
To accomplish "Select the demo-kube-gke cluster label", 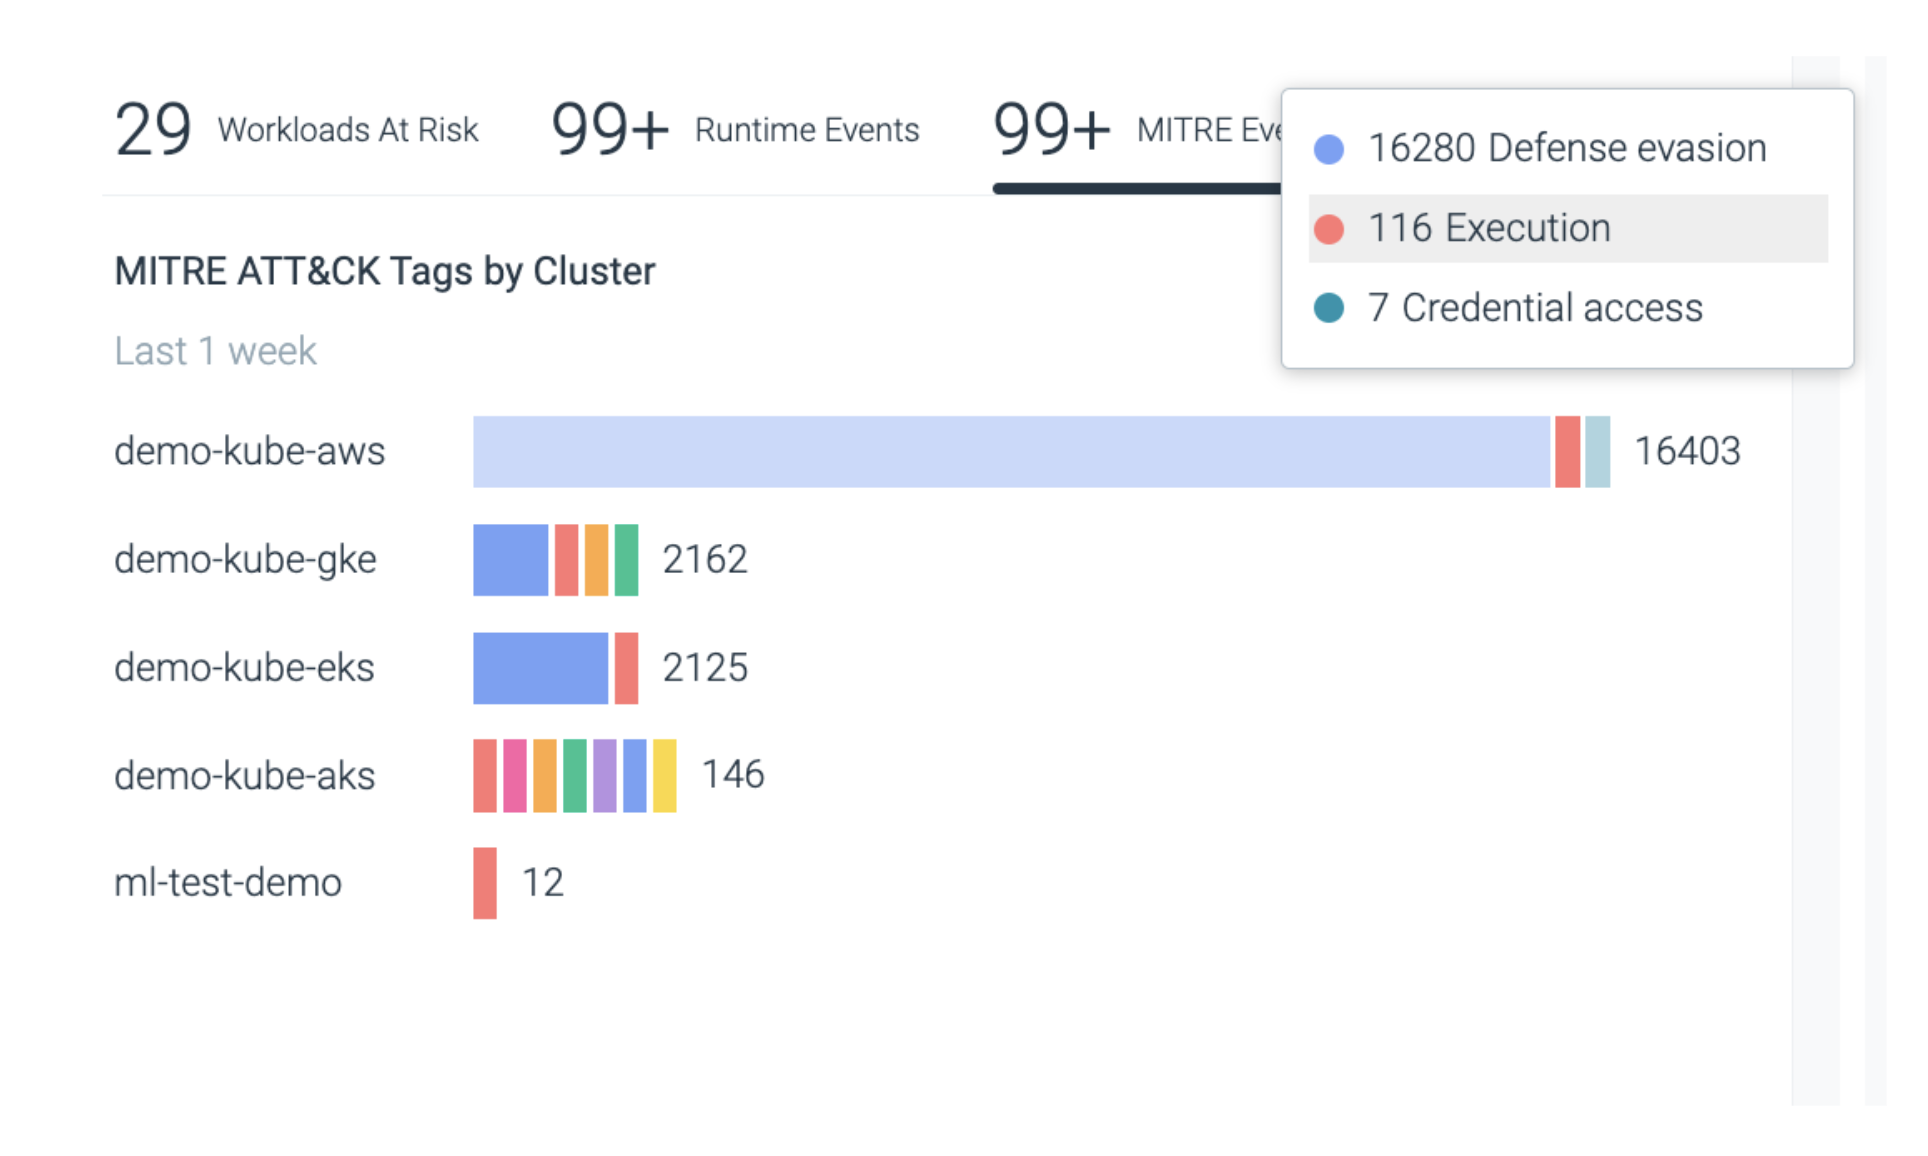I will 245,560.
